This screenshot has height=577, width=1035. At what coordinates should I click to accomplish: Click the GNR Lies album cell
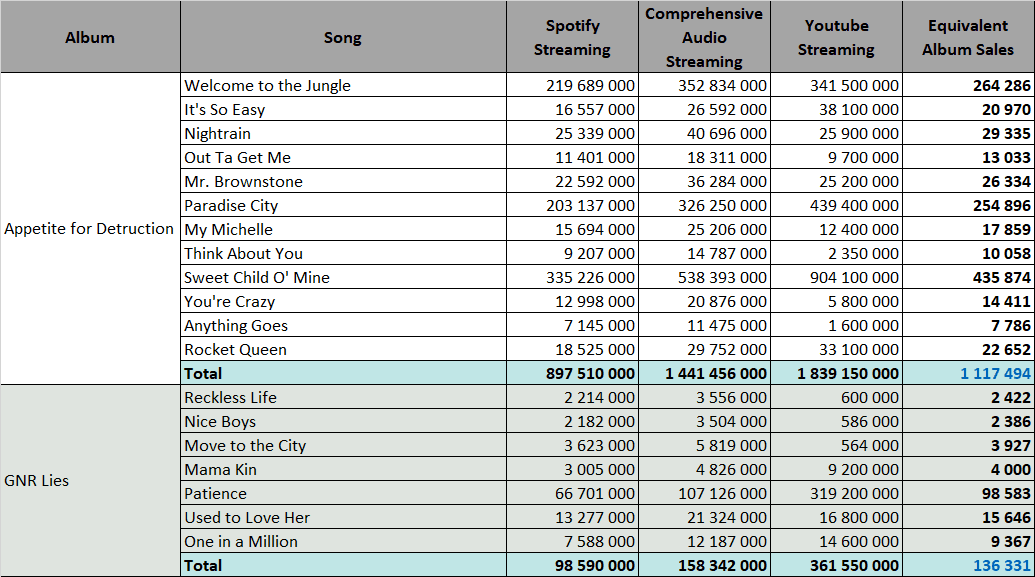point(90,481)
